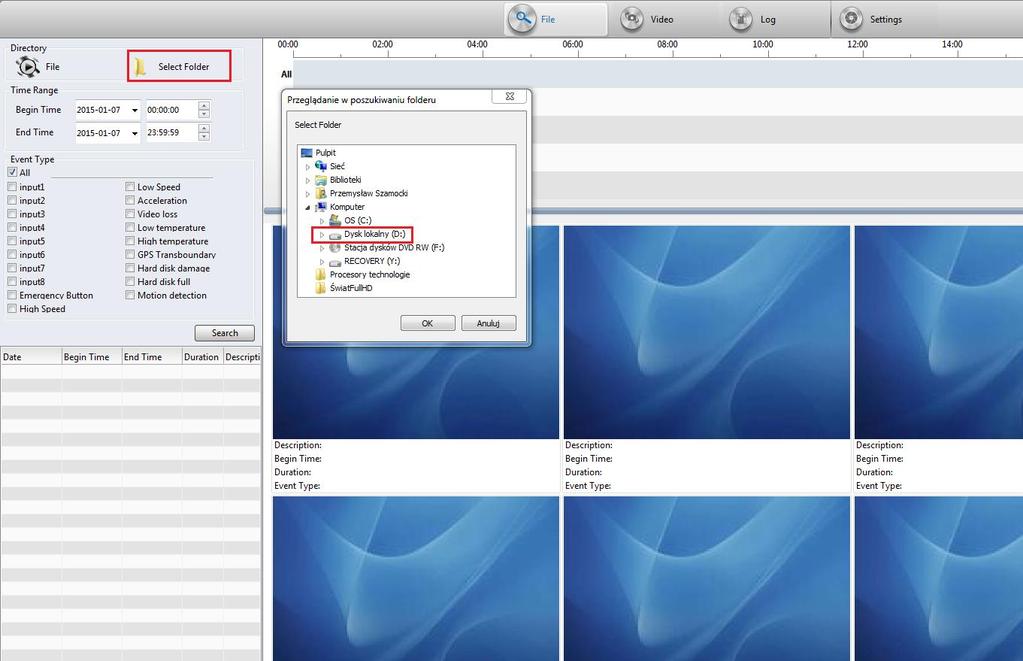Click the Search button
Viewport: 1023px width, 661px height.
tap(224, 333)
